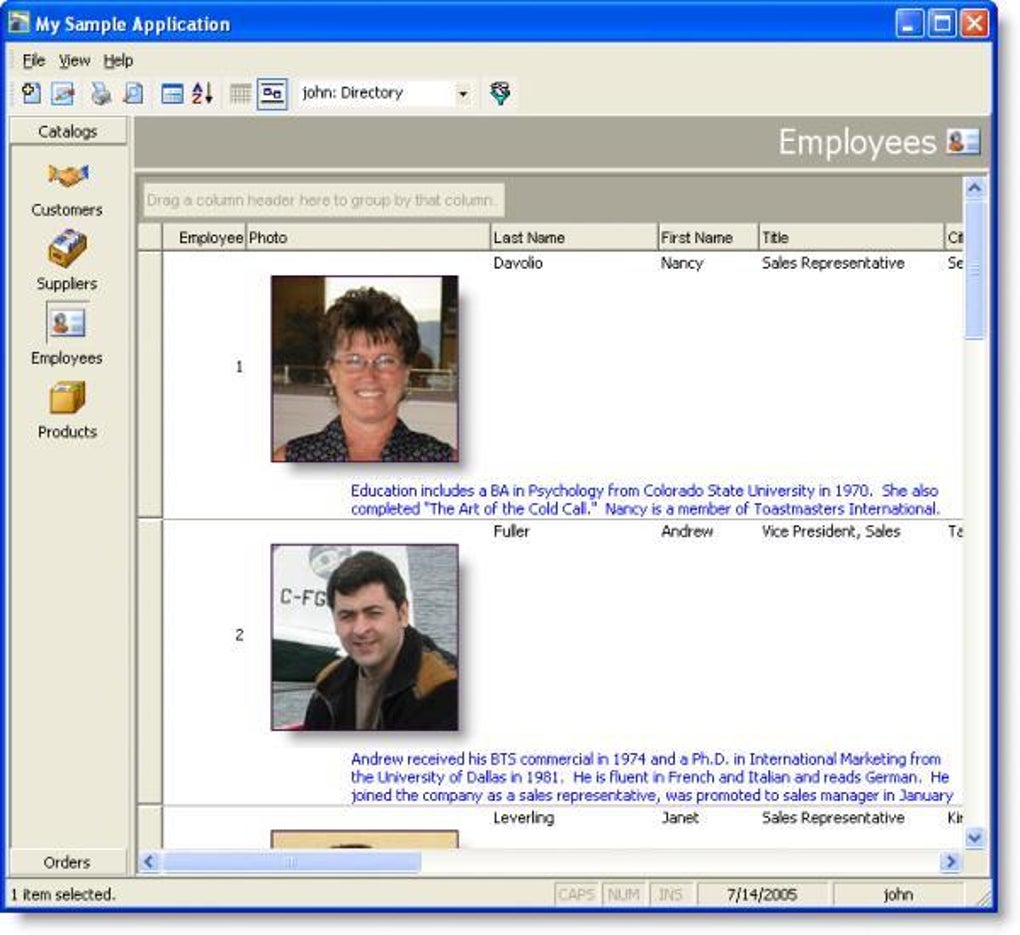Click the "Davolio" last name cell
Image resolution: width=1020 pixels, height=935 pixels.
point(518,263)
